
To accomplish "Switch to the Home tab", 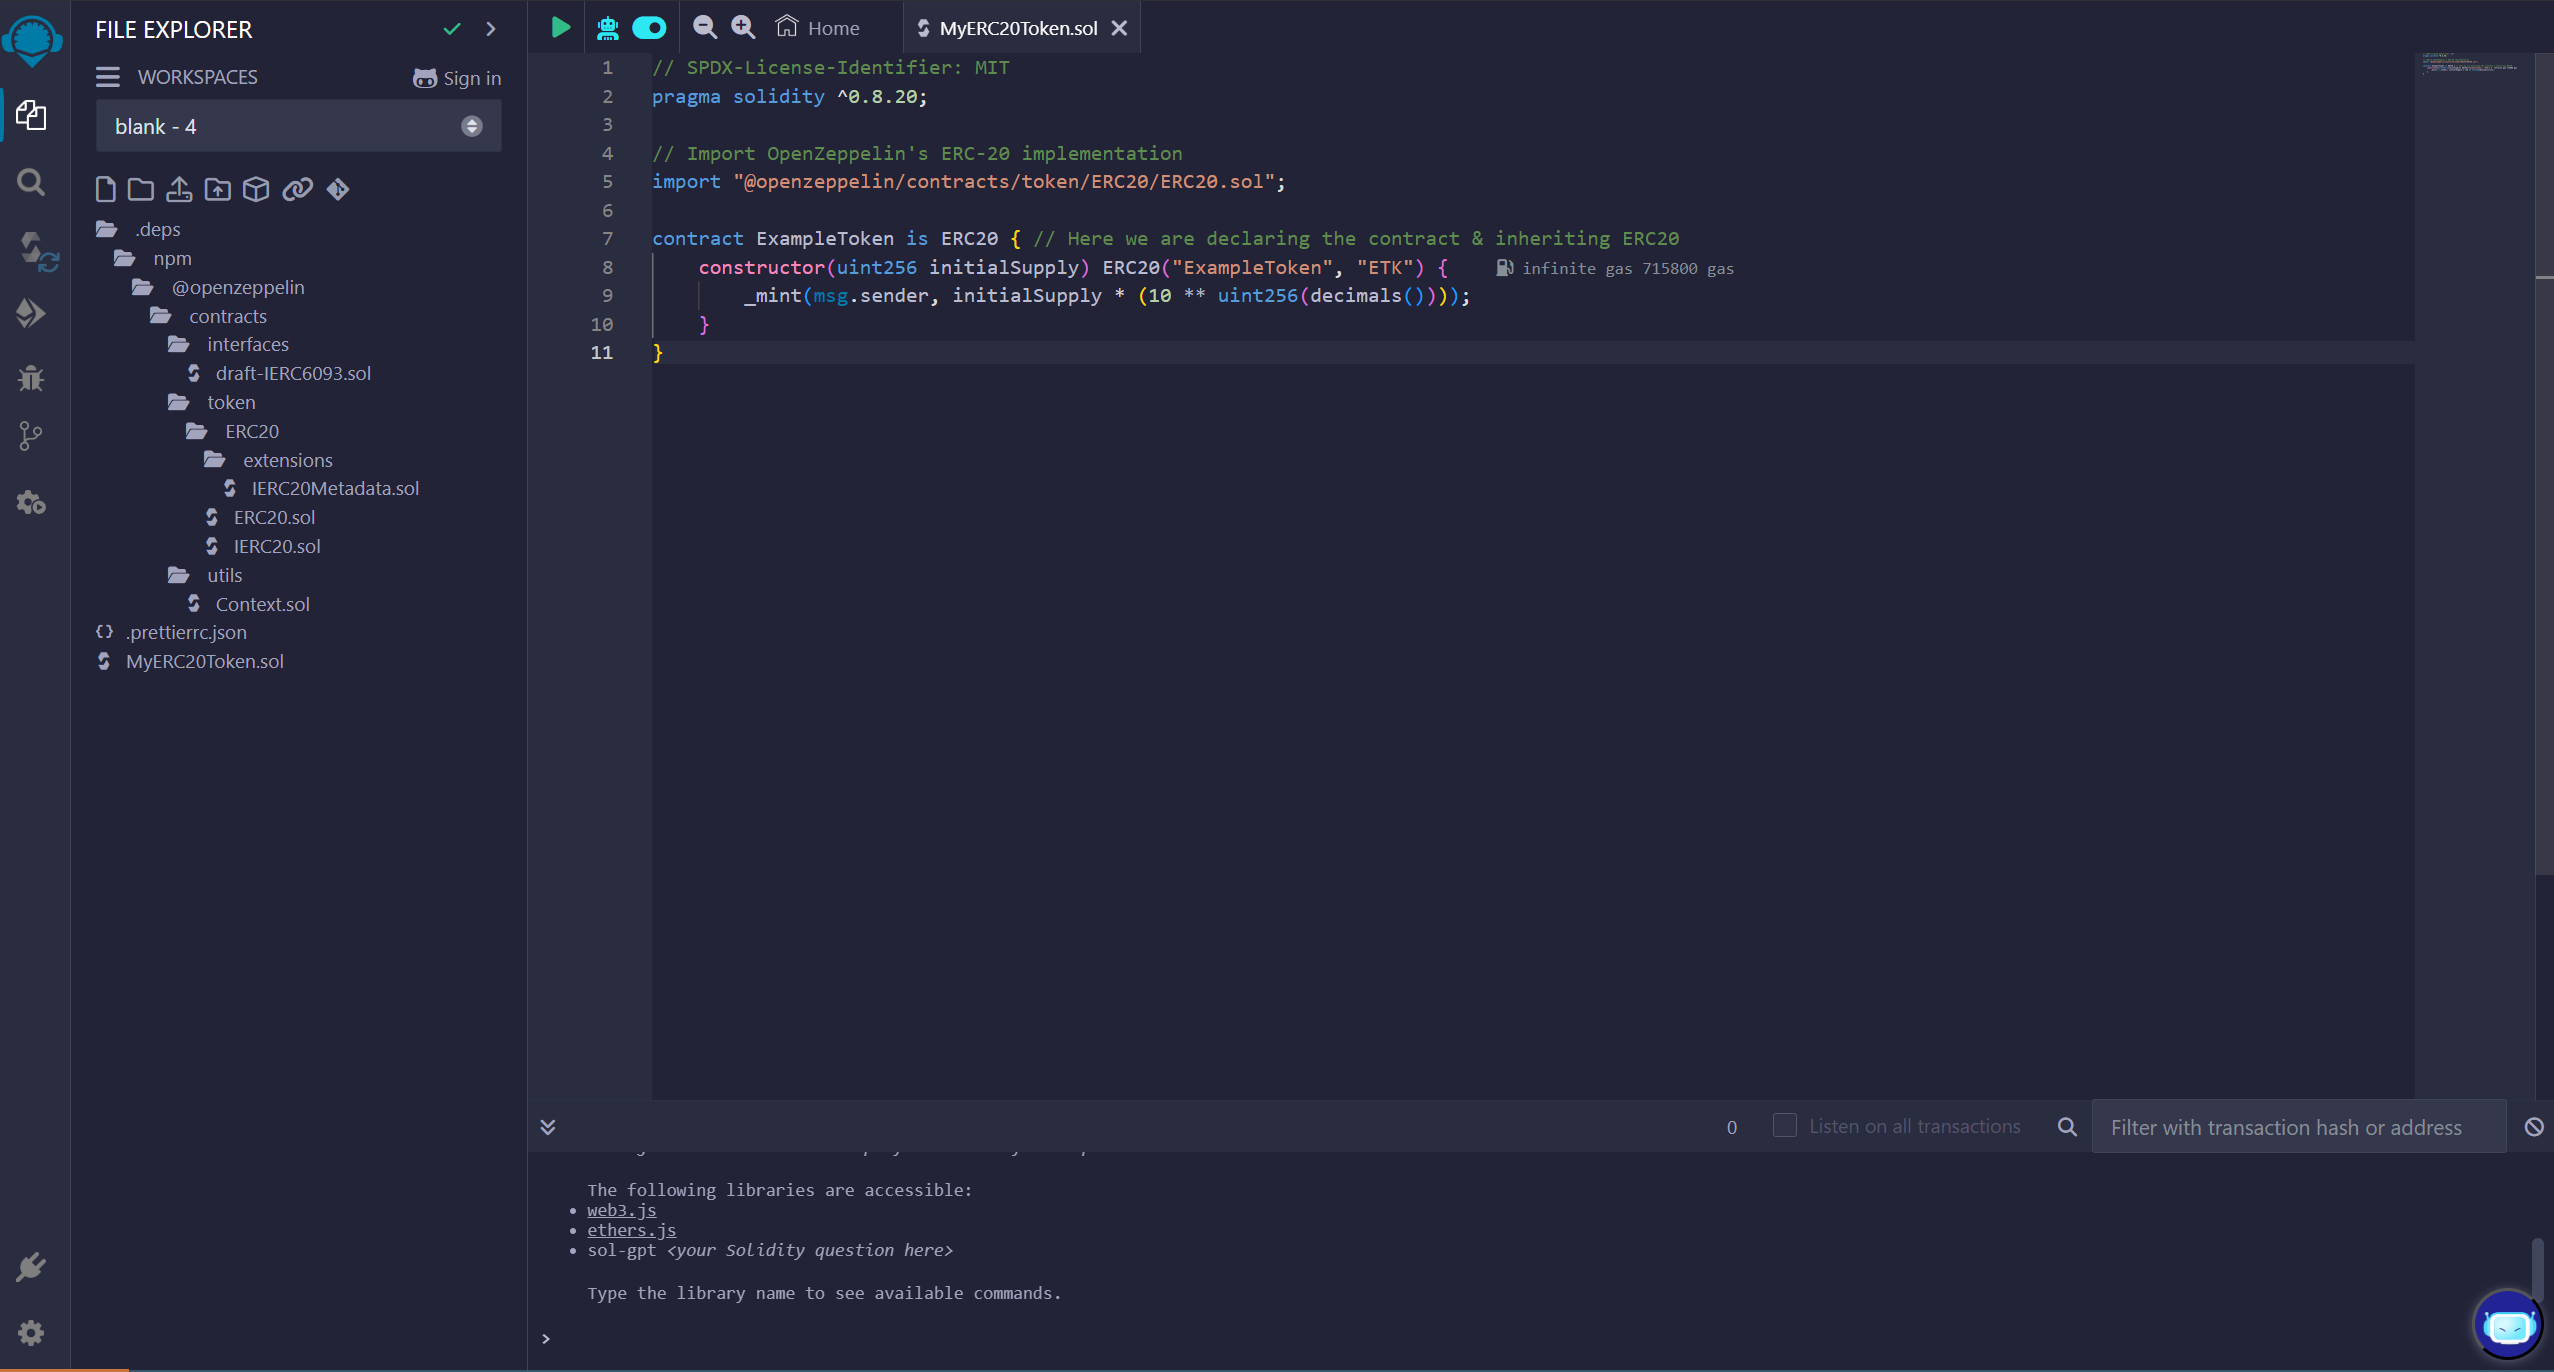I will [x=819, y=28].
